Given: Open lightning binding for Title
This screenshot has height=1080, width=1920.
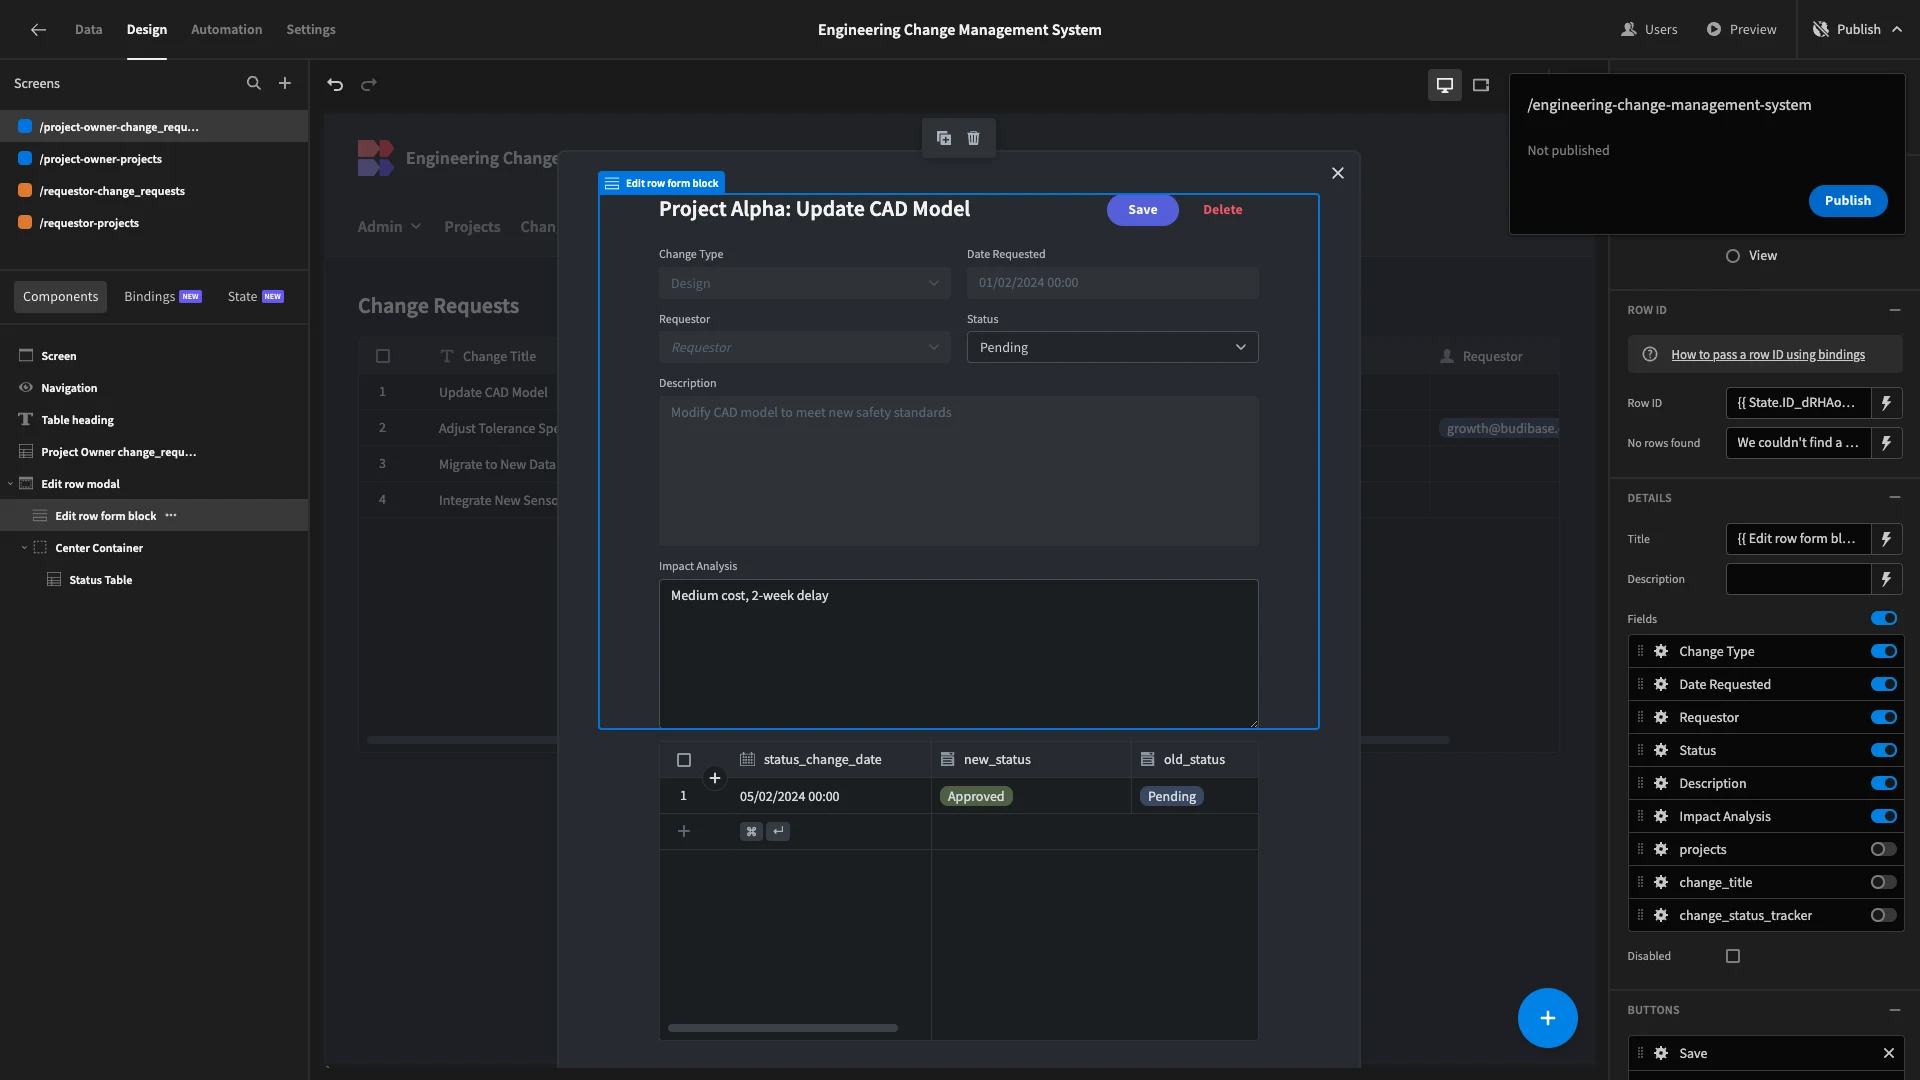Looking at the screenshot, I should click(1886, 538).
